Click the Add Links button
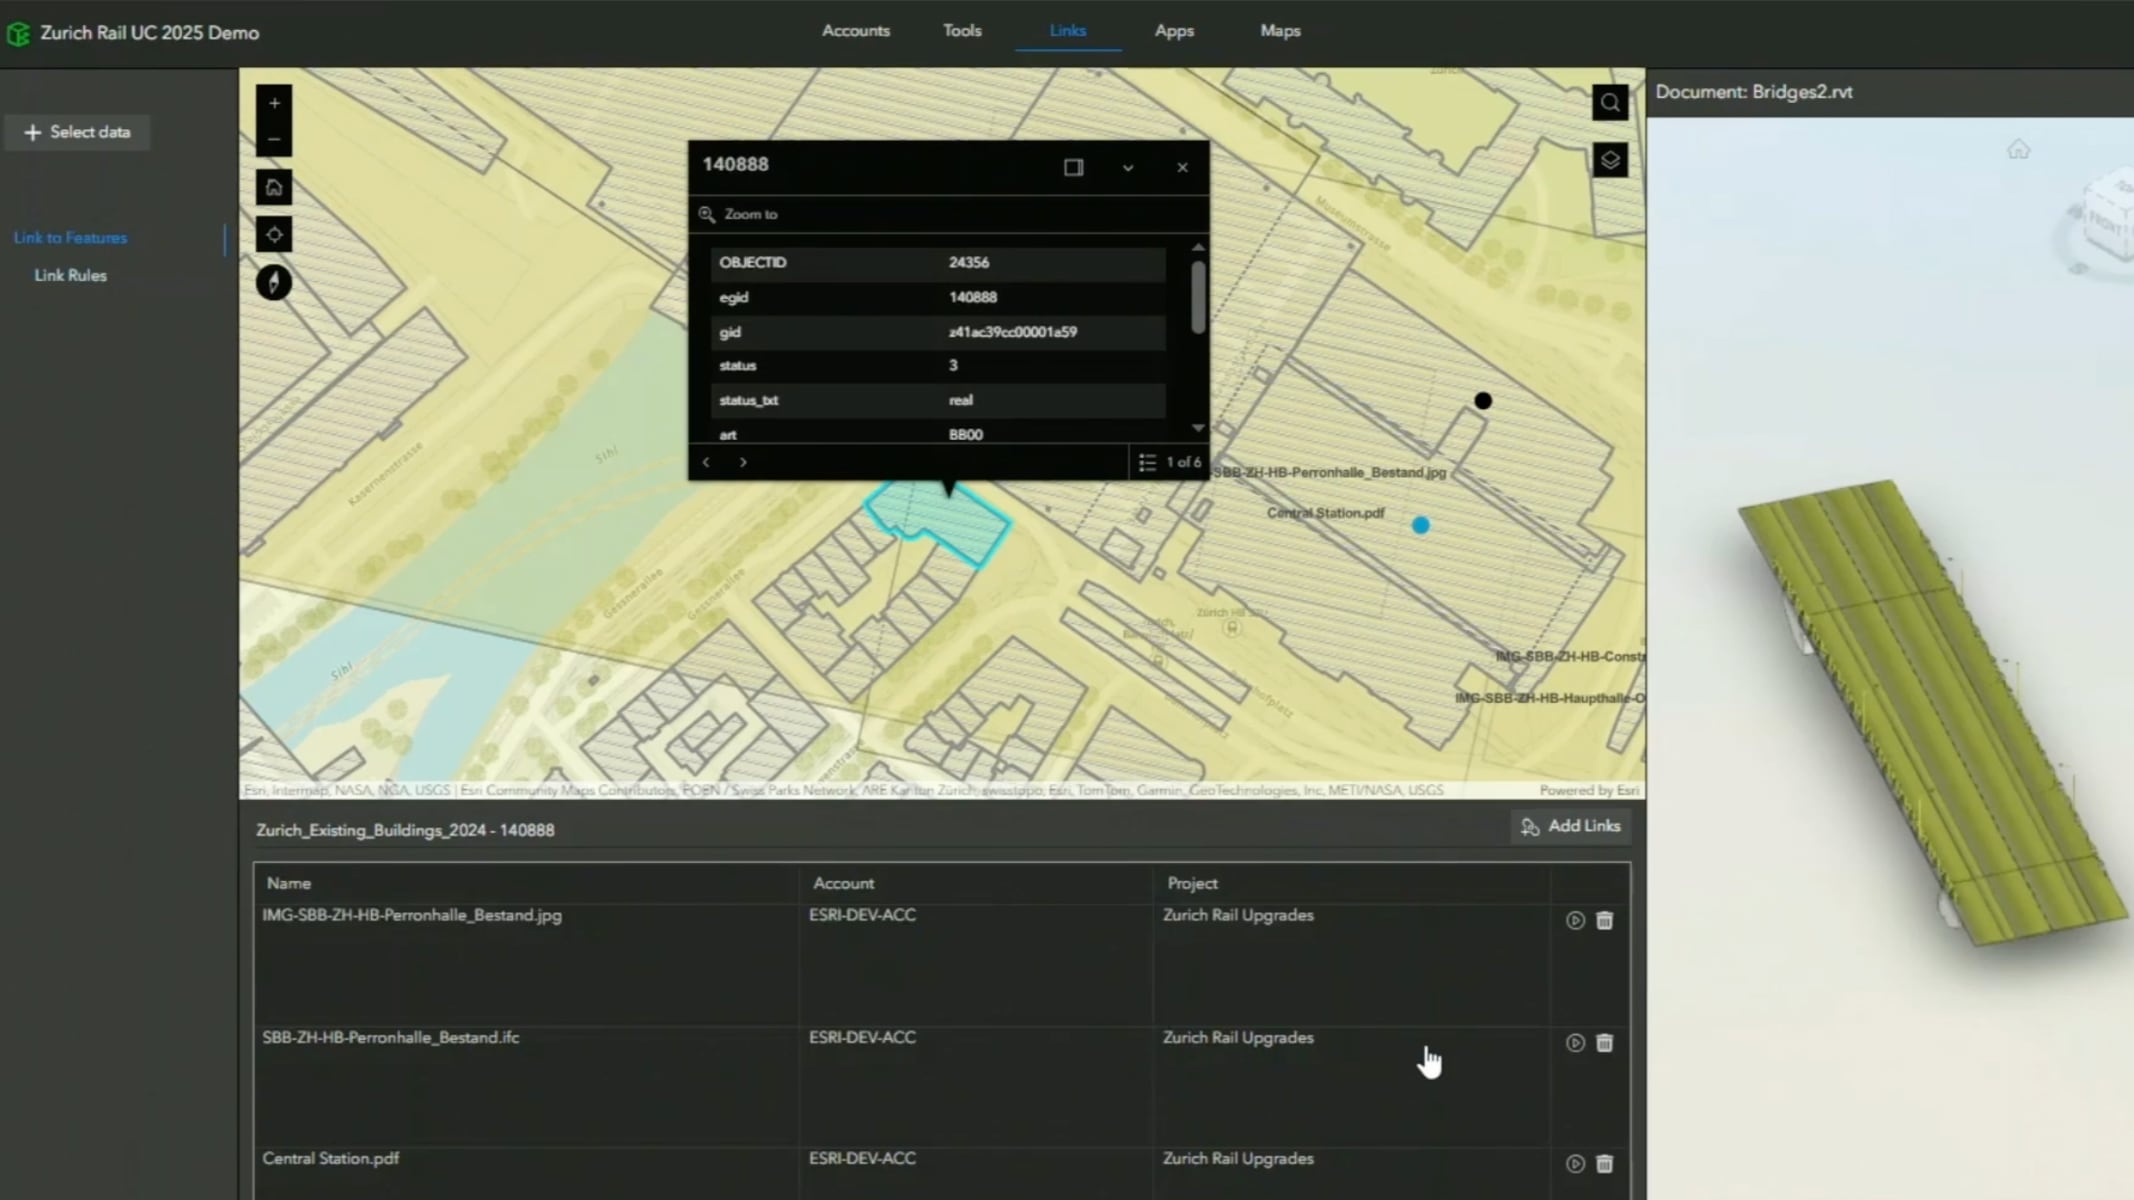 pos(1570,826)
